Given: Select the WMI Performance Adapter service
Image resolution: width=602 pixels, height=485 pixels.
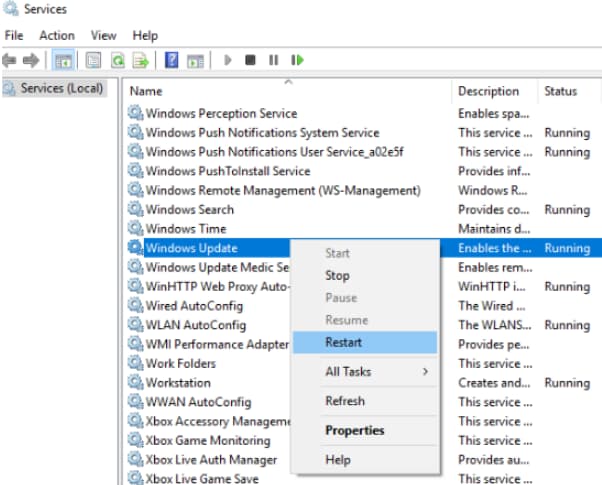Looking at the screenshot, I should coord(217,344).
